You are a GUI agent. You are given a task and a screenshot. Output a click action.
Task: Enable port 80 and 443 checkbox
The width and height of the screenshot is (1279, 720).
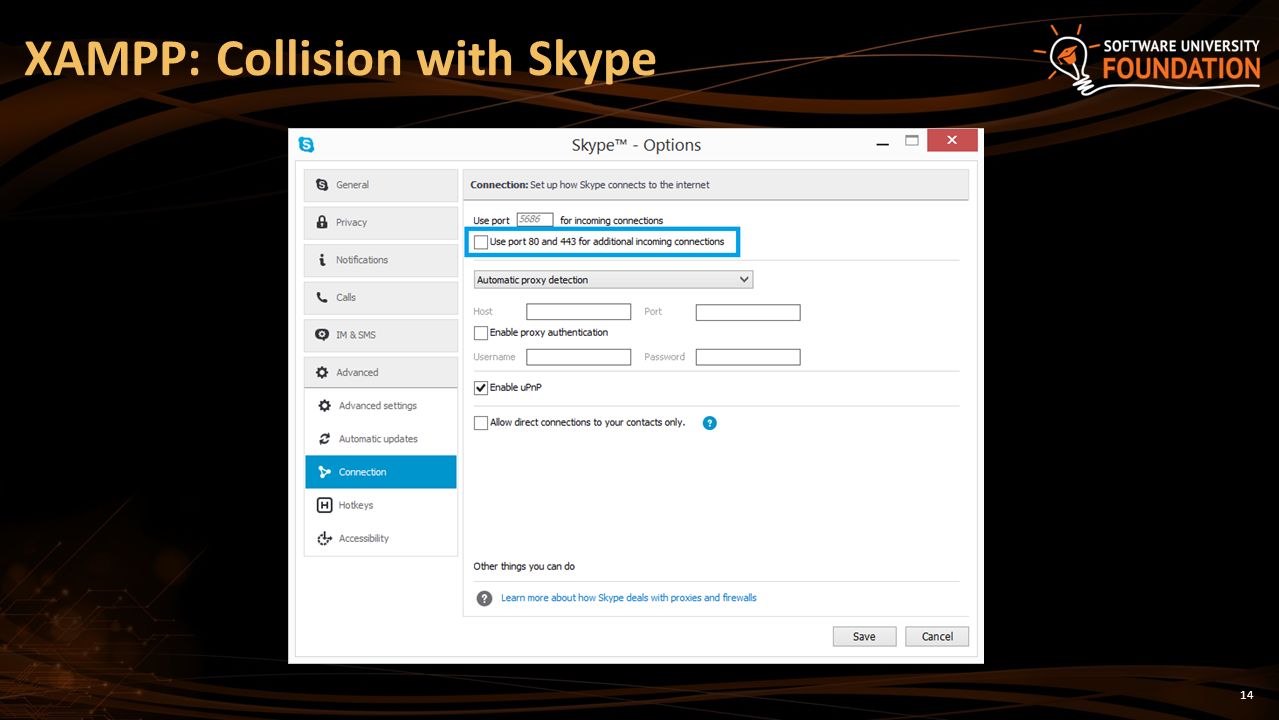482,242
